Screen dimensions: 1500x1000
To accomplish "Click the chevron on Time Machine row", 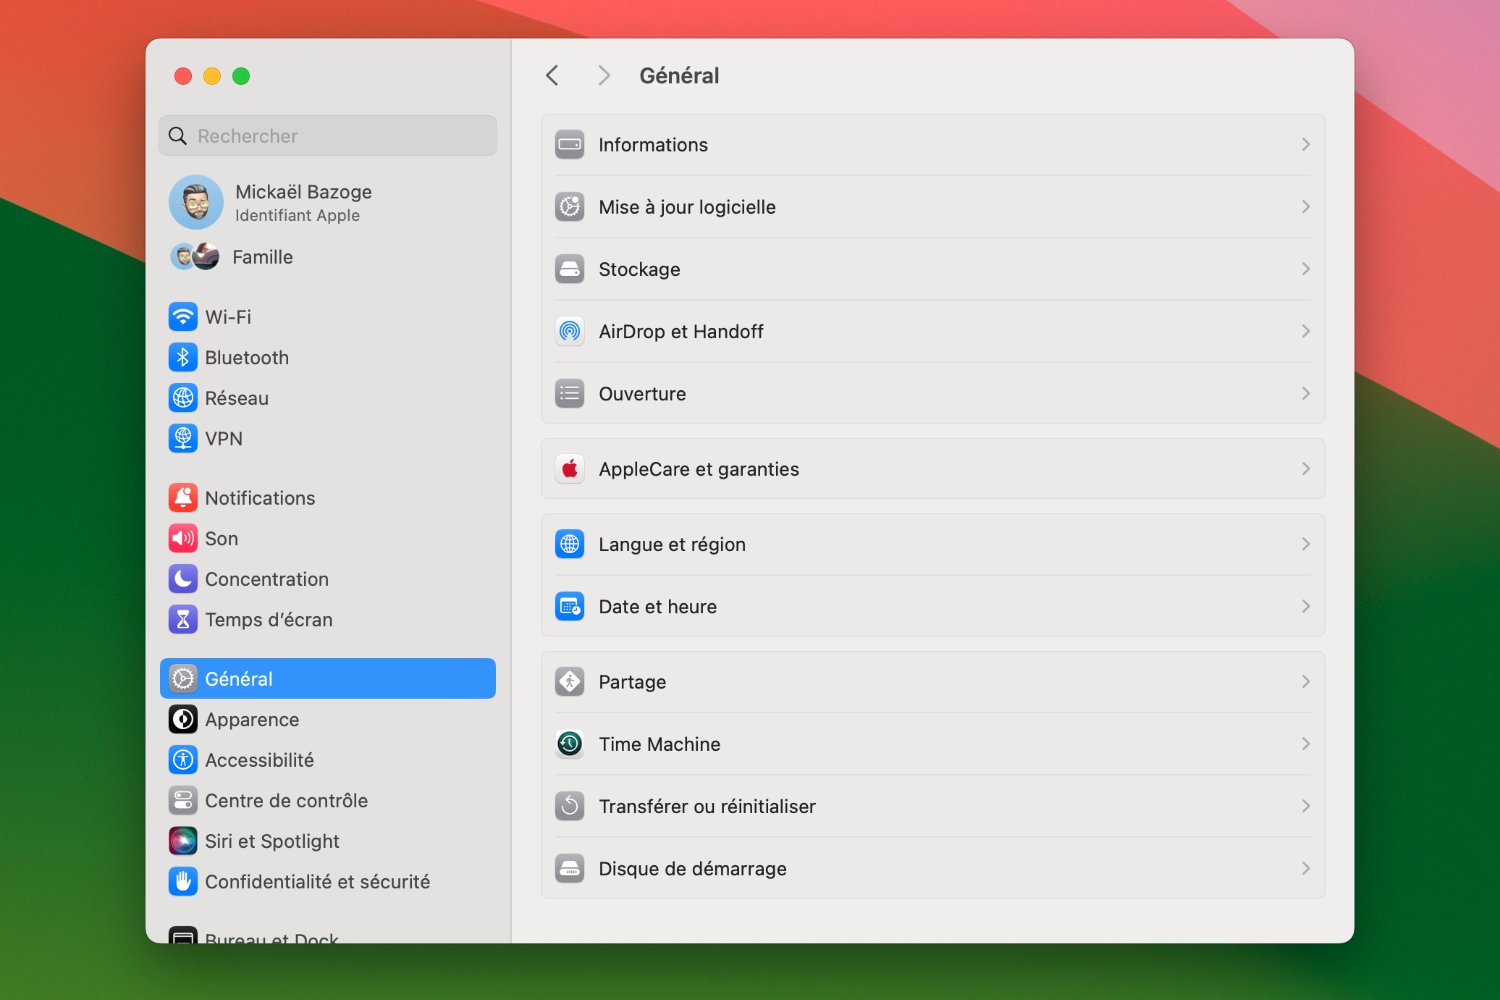I will (x=1306, y=744).
